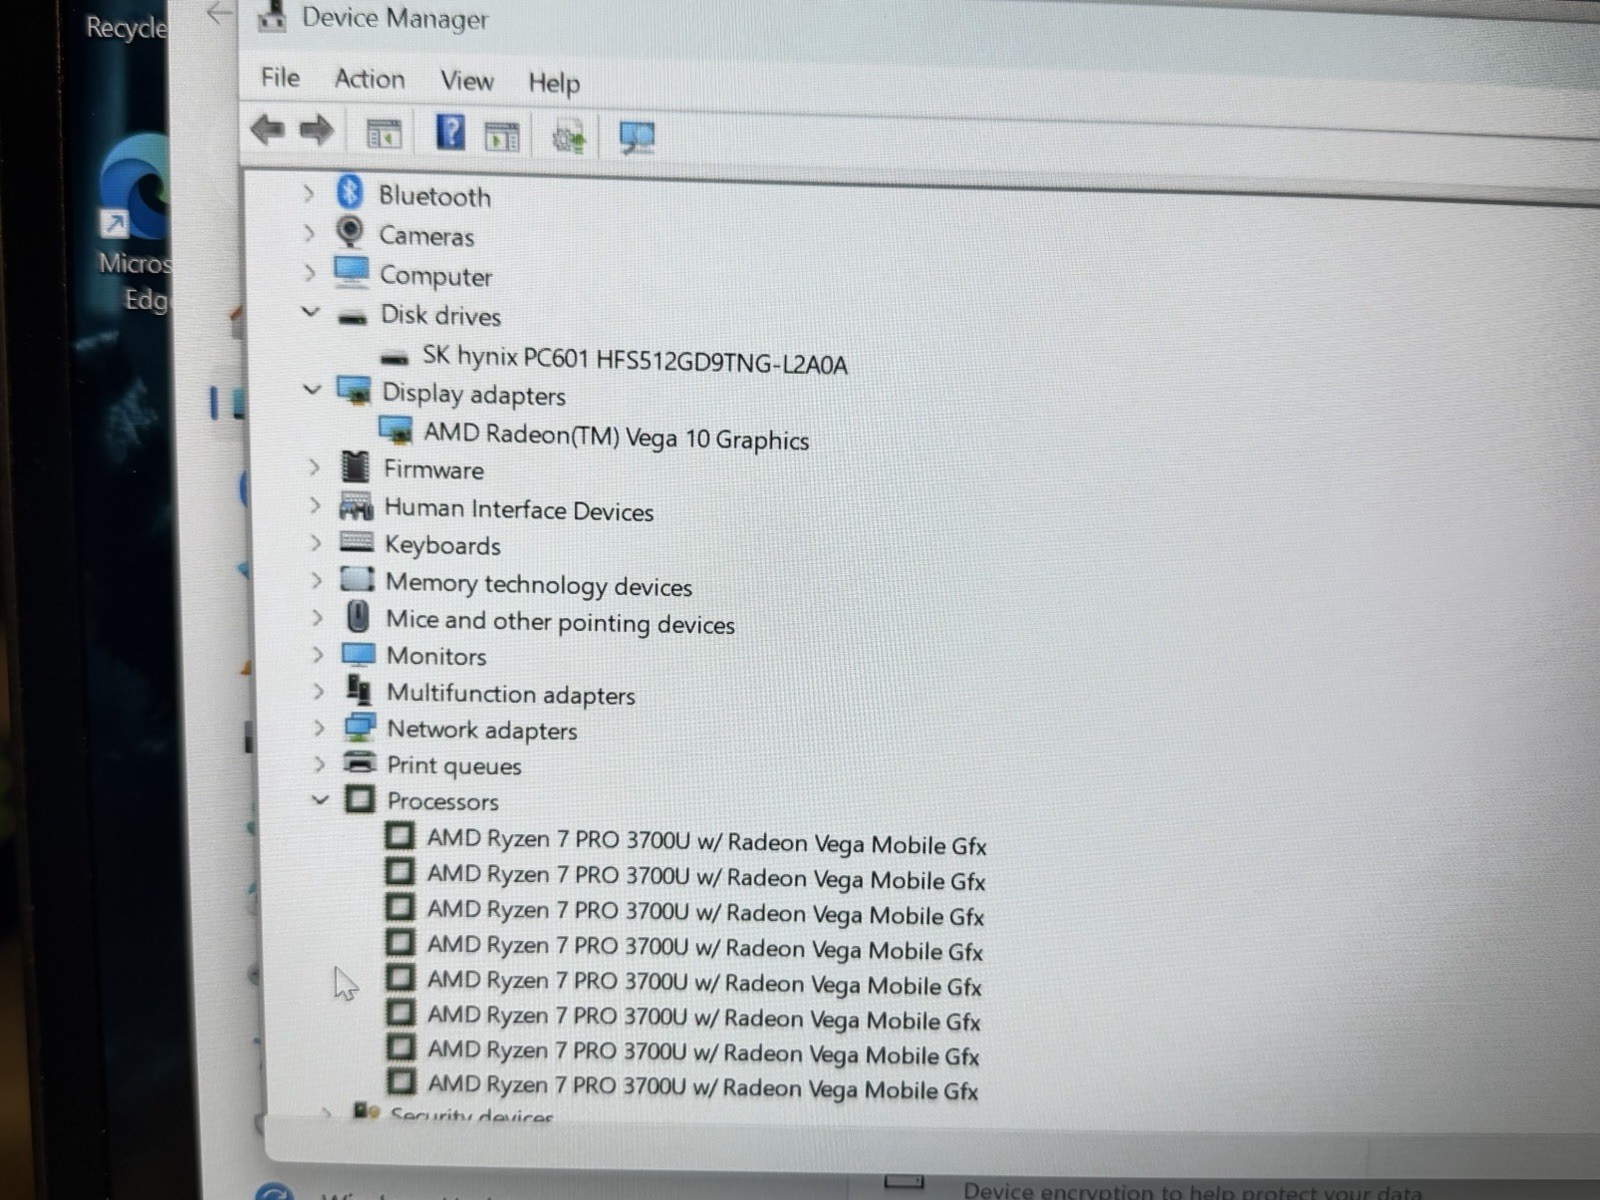
Task: Select the Memory technology devices label
Action: tap(539, 585)
